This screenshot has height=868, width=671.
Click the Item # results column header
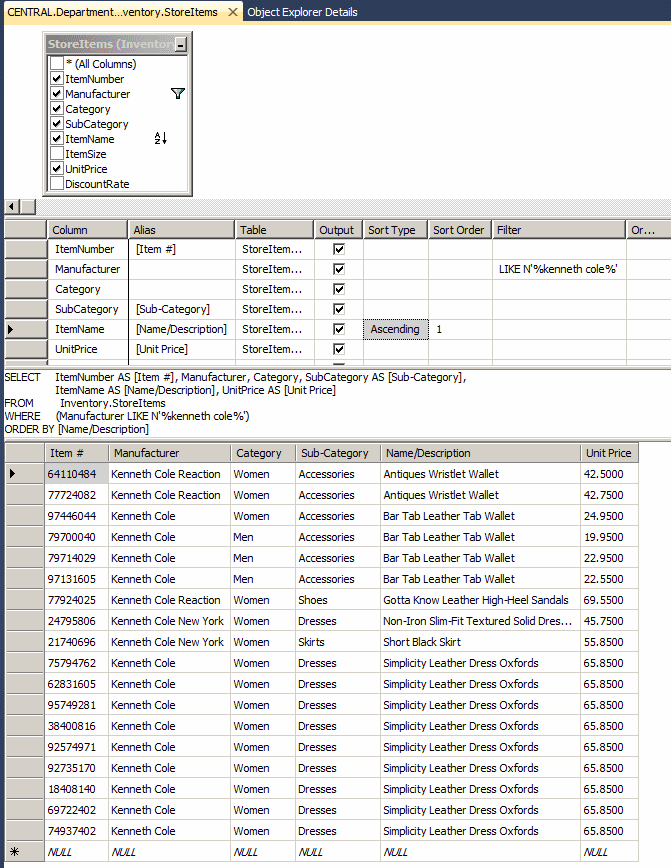coord(76,453)
